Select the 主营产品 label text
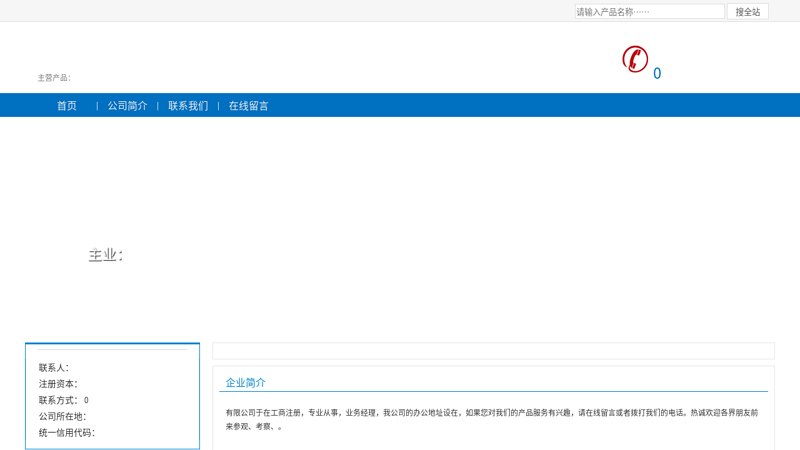Screen dimensions: 800x450 (x=54, y=78)
